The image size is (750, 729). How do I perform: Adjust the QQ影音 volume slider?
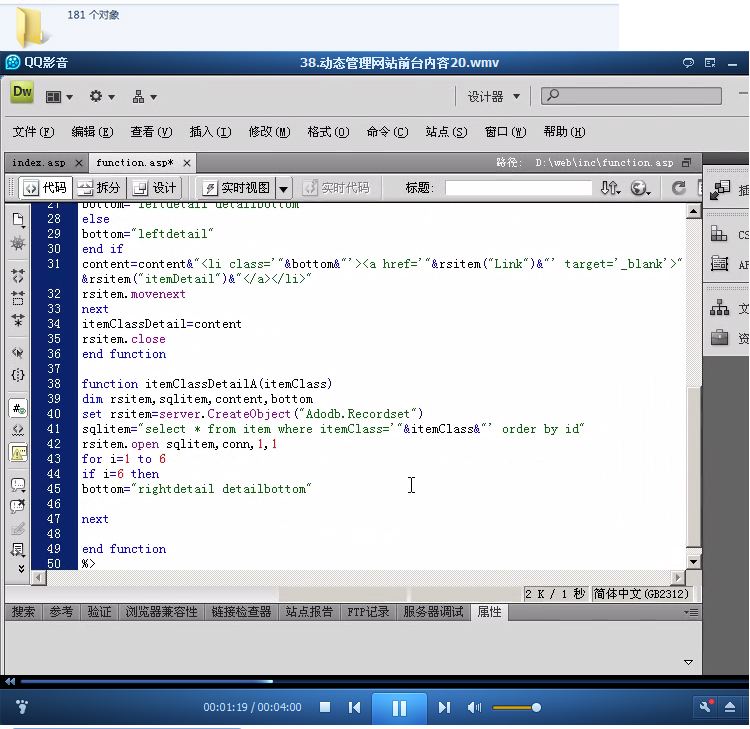coord(517,707)
